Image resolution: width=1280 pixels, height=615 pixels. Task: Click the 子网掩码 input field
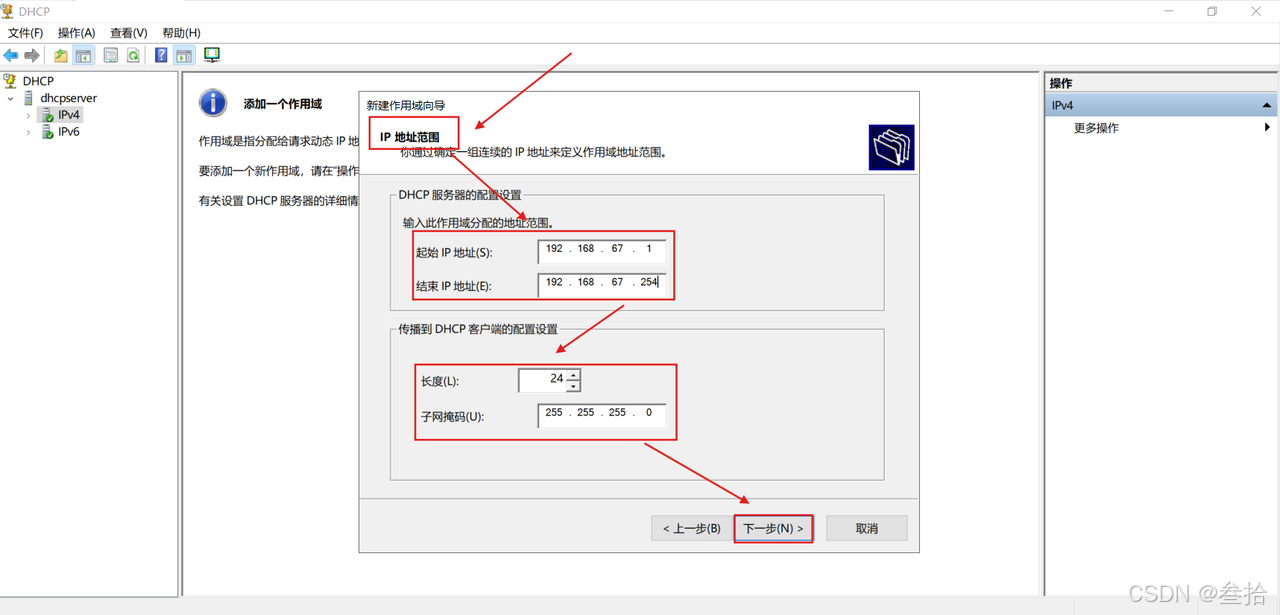(602, 415)
